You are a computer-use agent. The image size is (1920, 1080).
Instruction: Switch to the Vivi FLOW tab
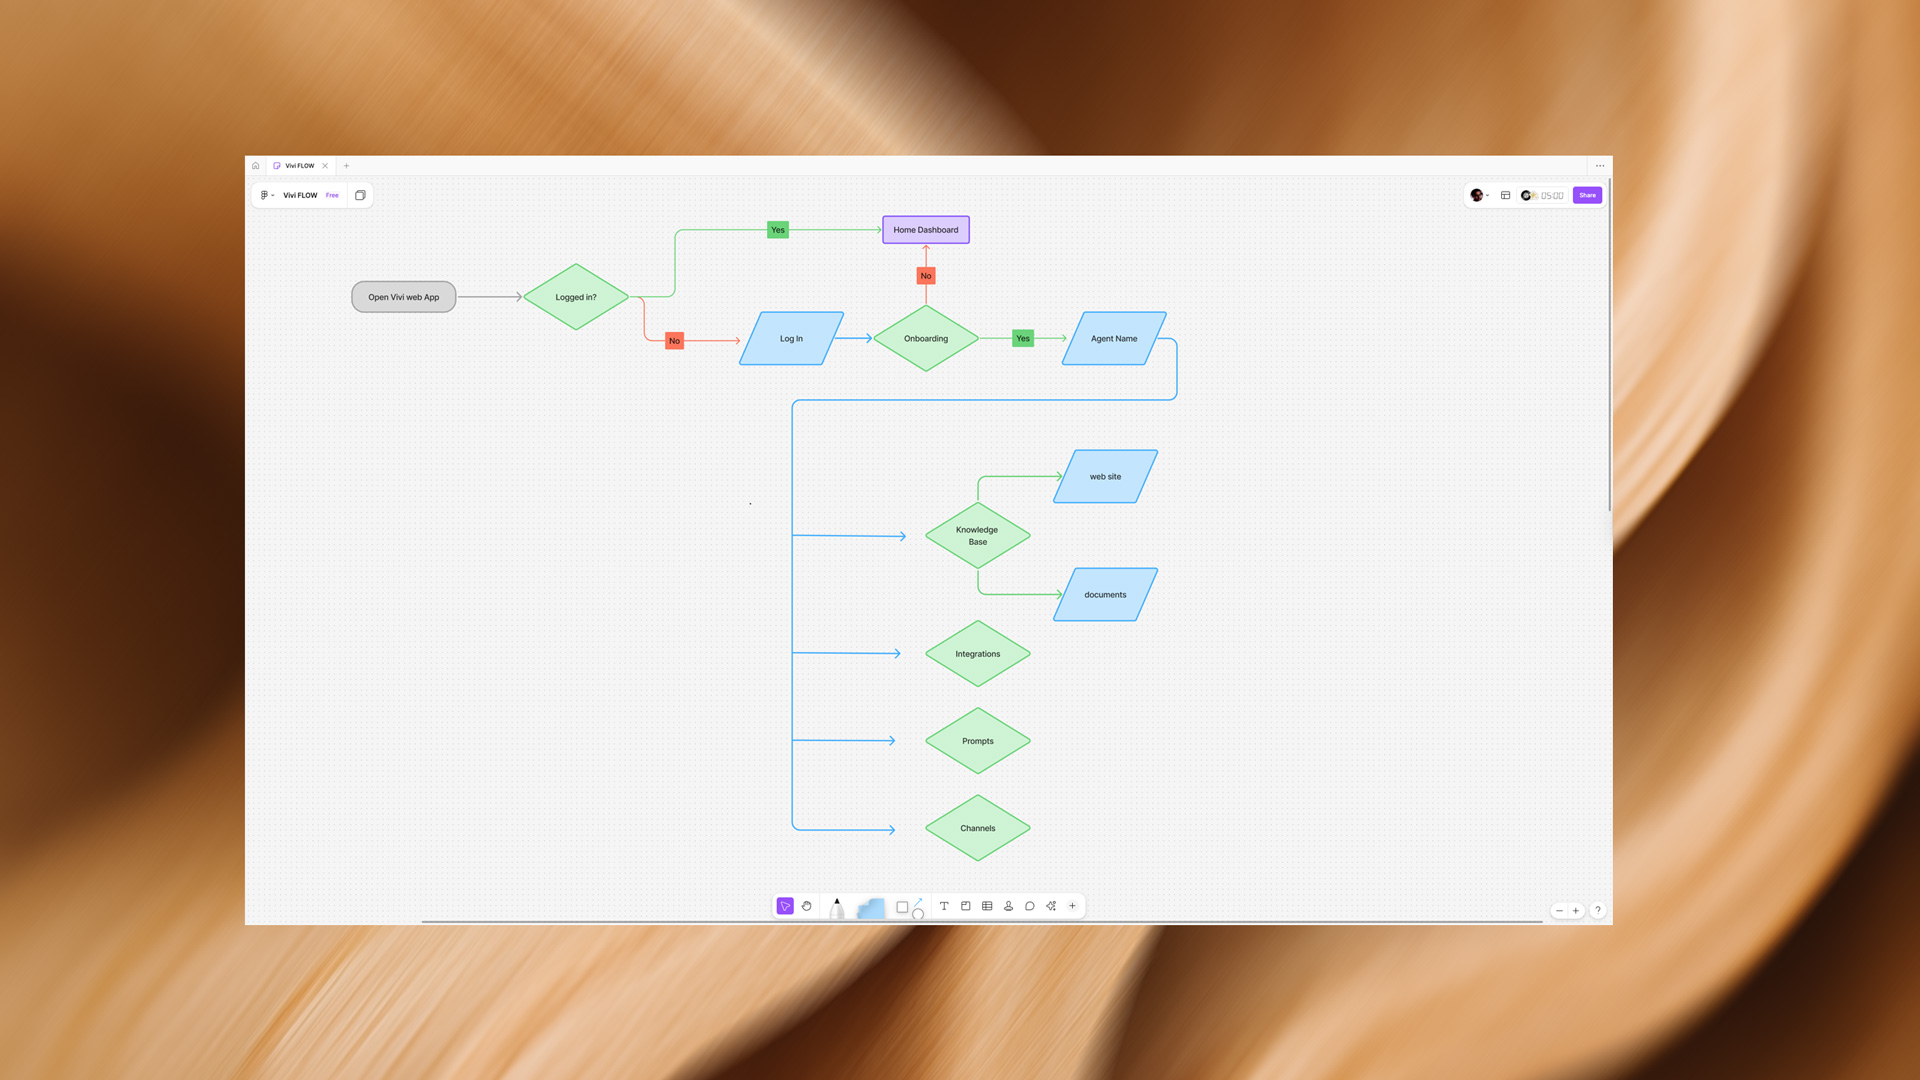click(x=299, y=166)
